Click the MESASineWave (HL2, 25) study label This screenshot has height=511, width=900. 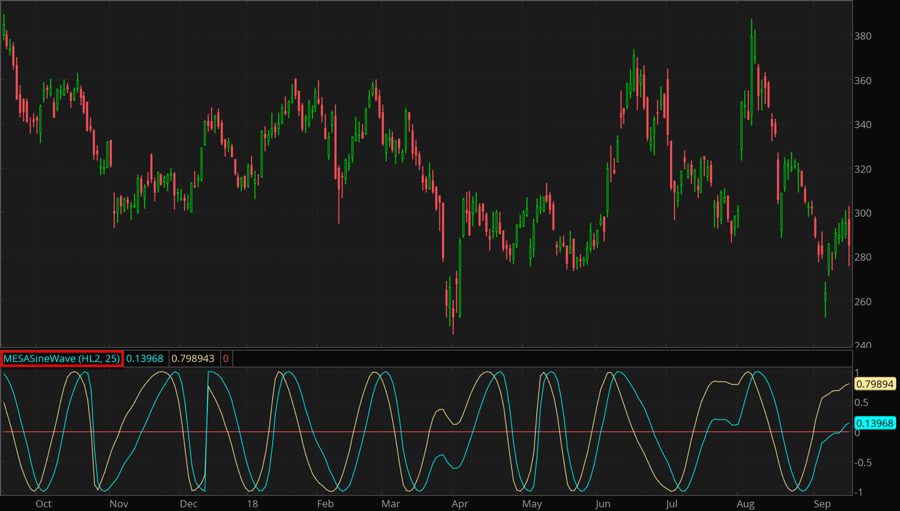click(x=62, y=358)
